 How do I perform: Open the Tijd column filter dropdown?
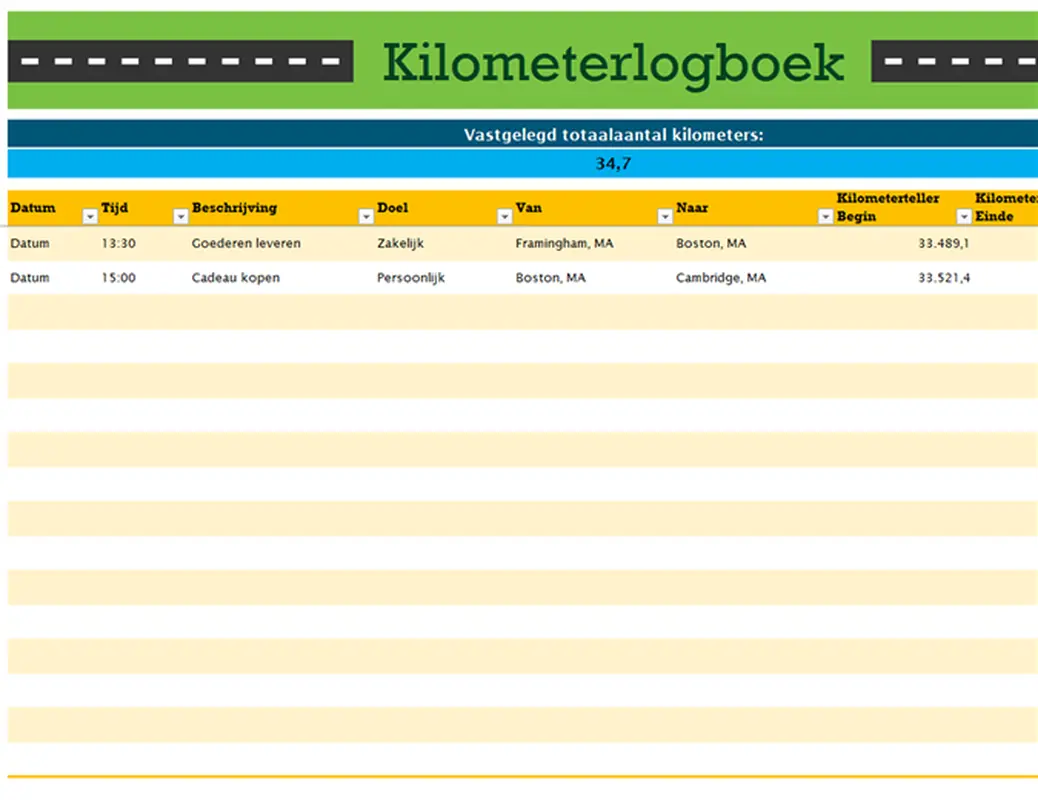[181, 216]
